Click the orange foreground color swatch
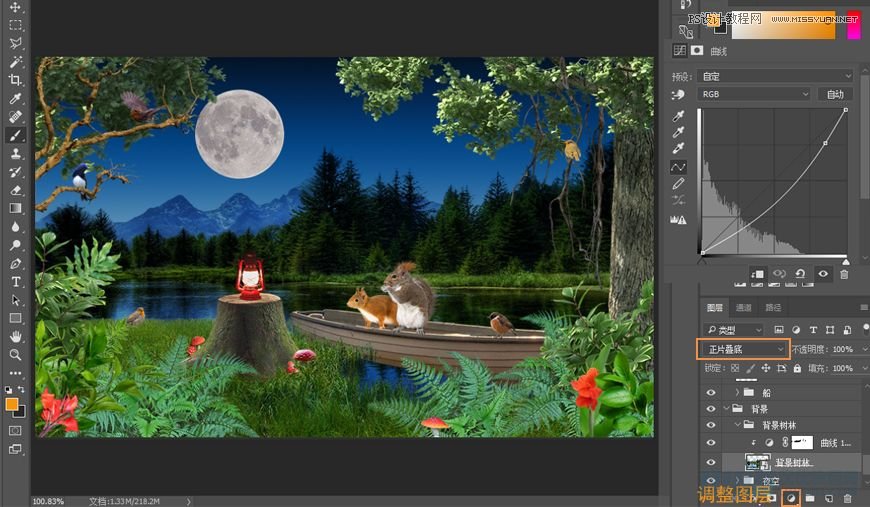Viewport: 870px width, 507px height. click(x=12, y=404)
